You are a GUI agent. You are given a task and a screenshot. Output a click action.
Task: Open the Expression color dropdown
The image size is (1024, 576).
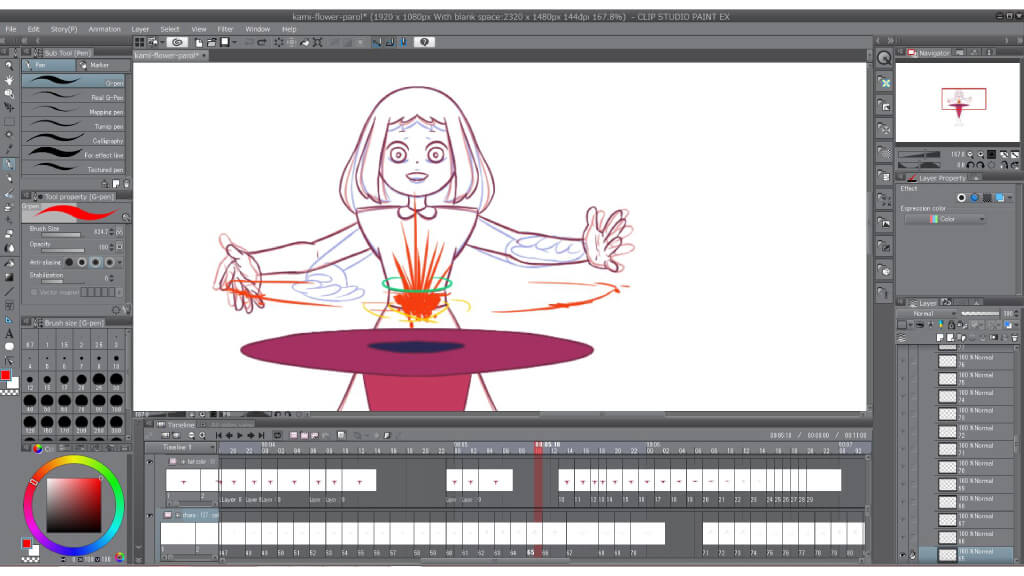pos(945,219)
